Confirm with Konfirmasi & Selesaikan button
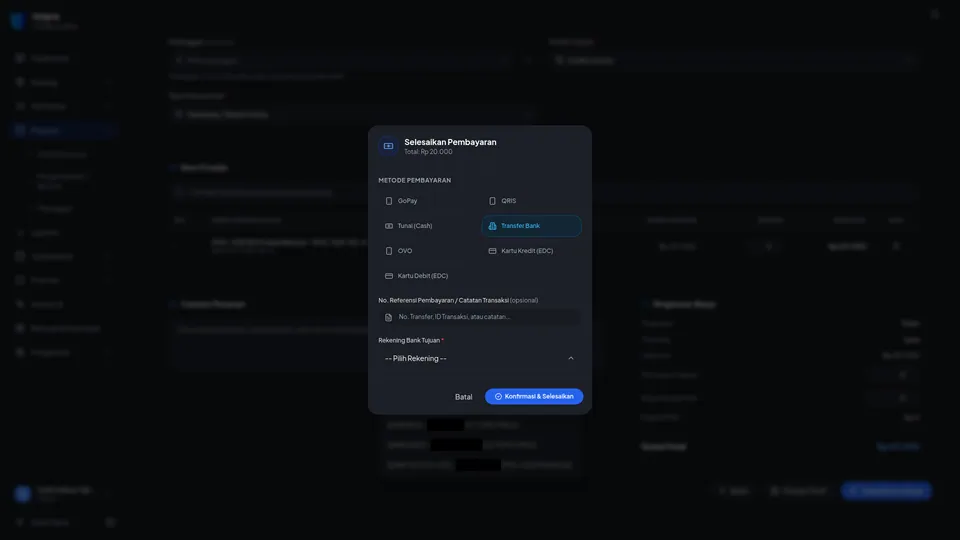 click(534, 397)
